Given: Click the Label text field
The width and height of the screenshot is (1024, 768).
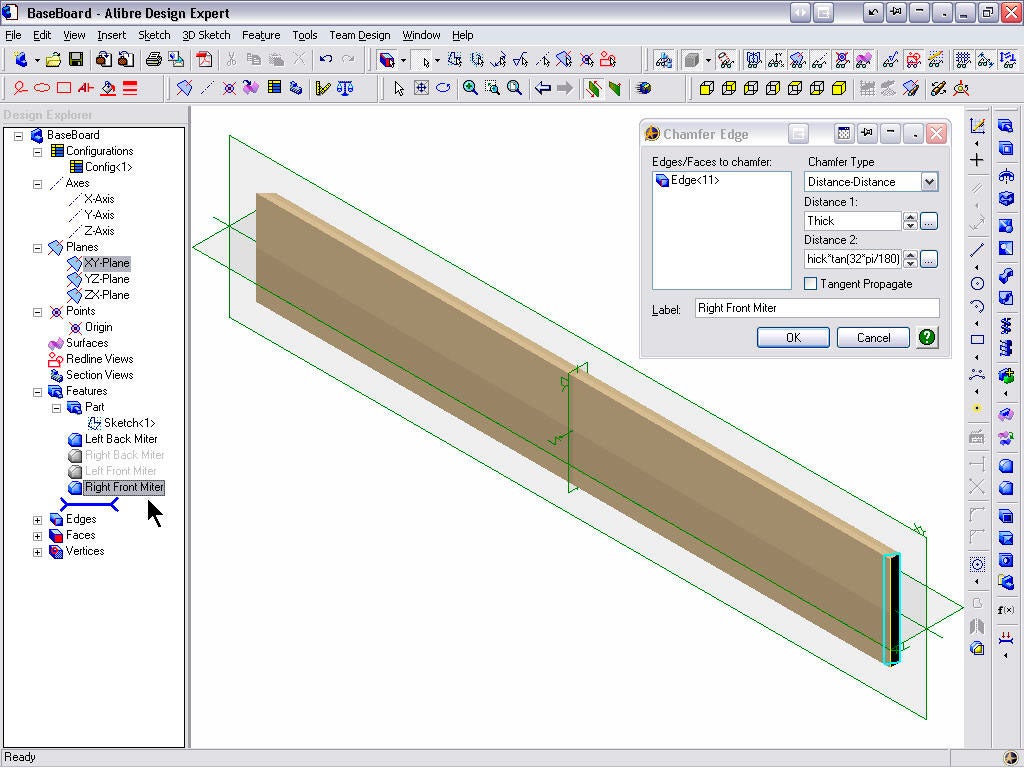Looking at the screenshot, I should coord(817,308).
